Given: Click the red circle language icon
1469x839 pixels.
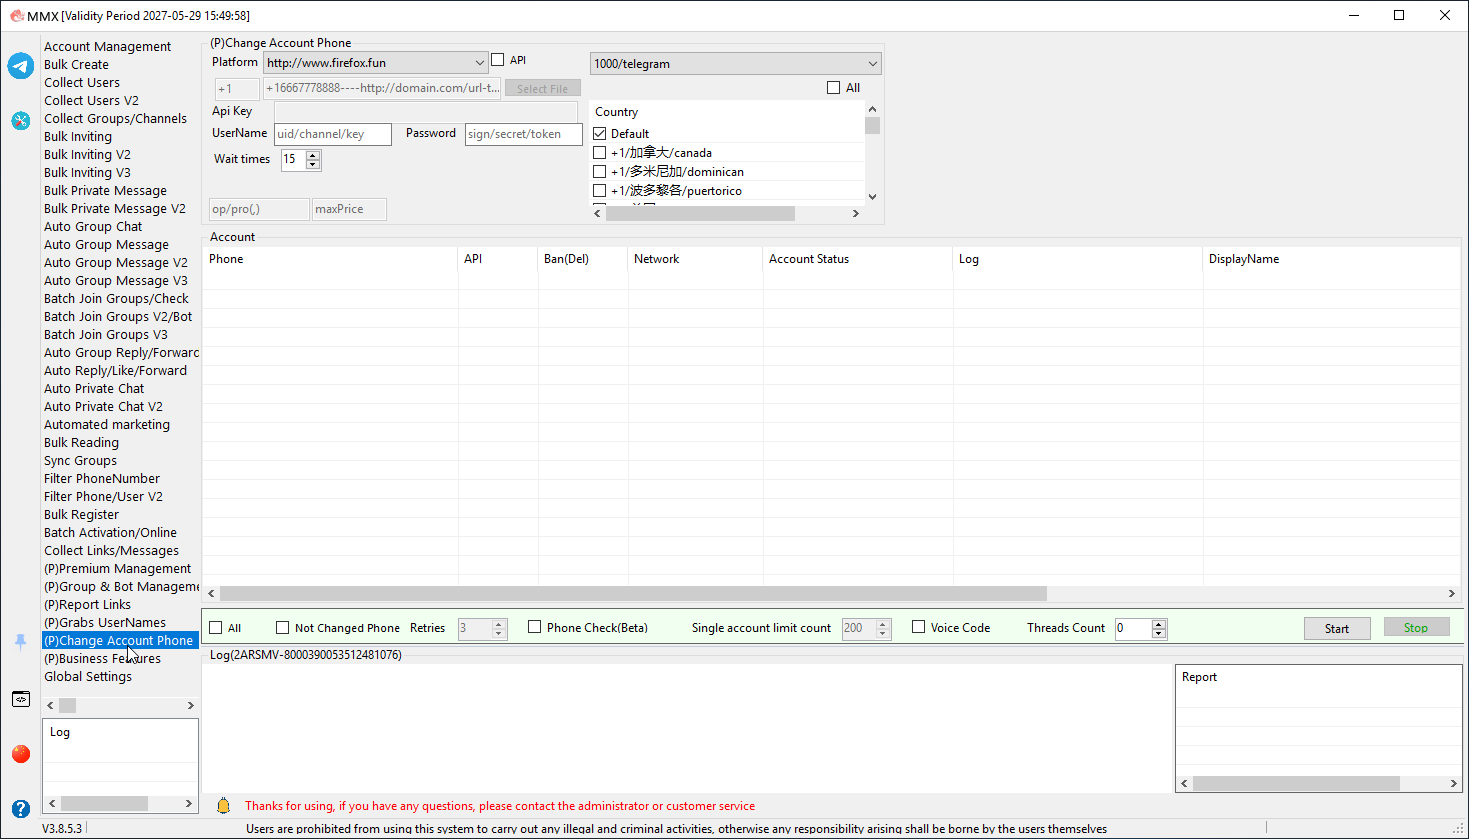Looking at the screenshot, I should pos(21,754).
